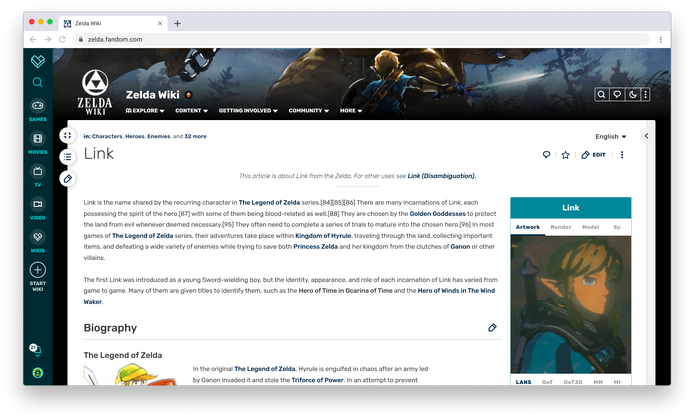Switch infobox to Render tab
Image resolution: width=700 pixels, height=420 pixels.
click(x=561, y=227)
